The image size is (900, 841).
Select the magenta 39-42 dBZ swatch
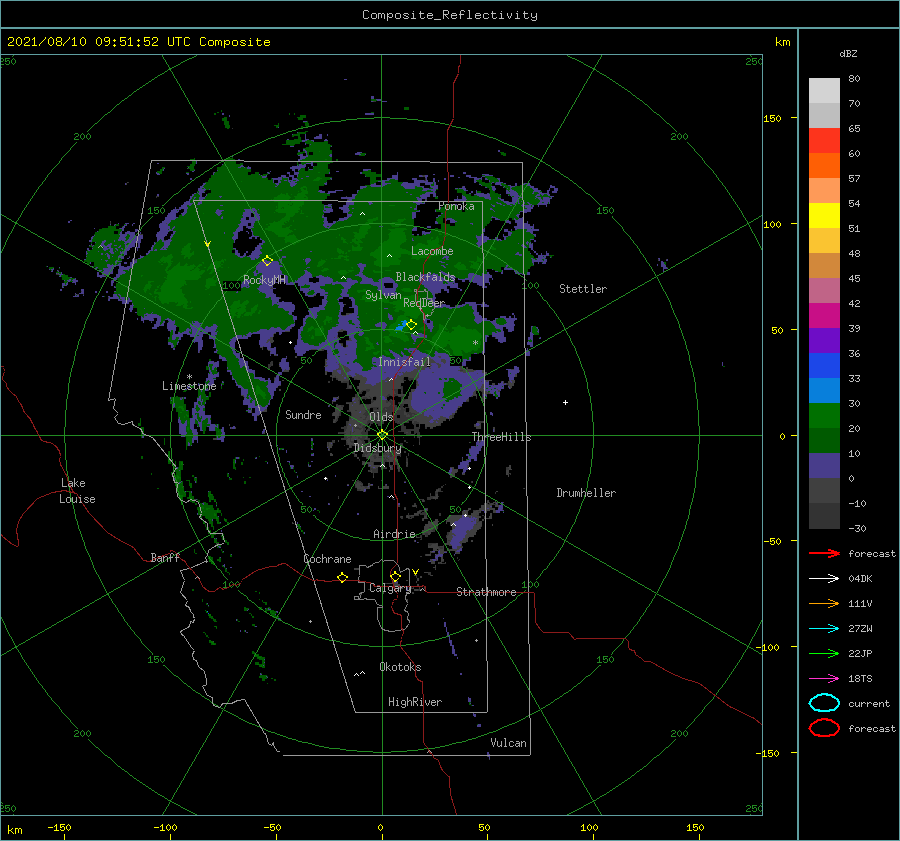coord(824,315)
